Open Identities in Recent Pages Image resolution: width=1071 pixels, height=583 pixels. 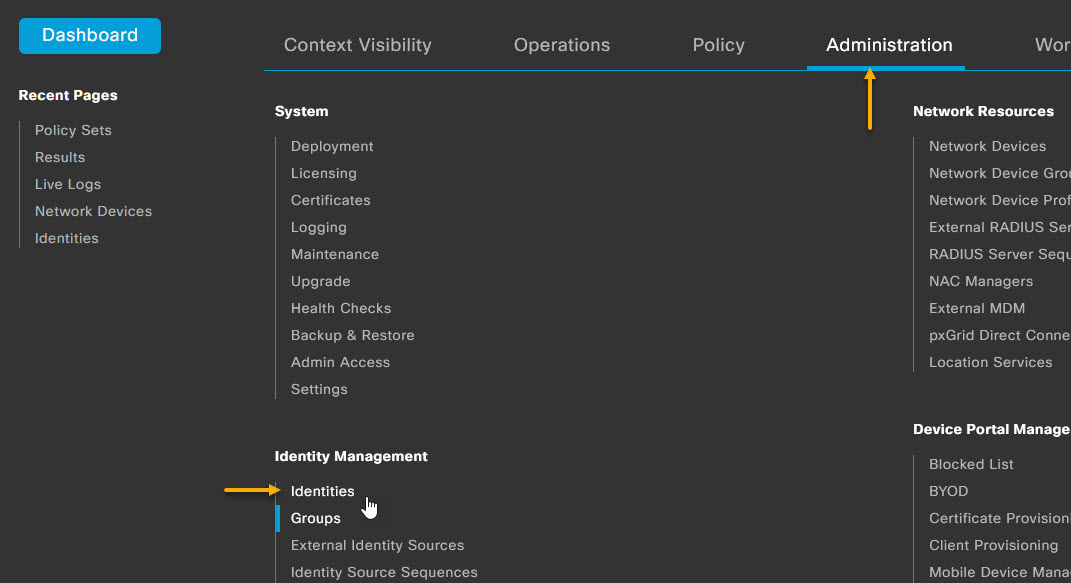66,238
